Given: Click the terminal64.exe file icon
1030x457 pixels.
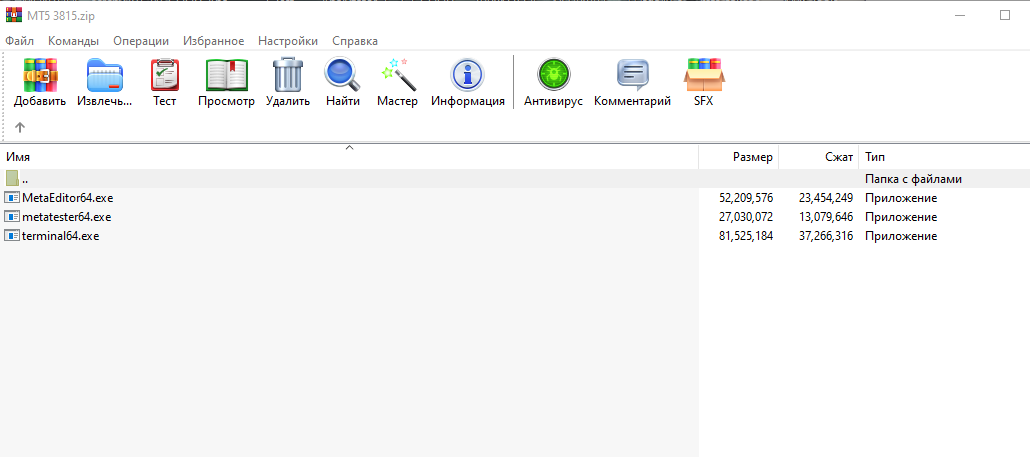Looking at the screenshot, I should point(12,236).
